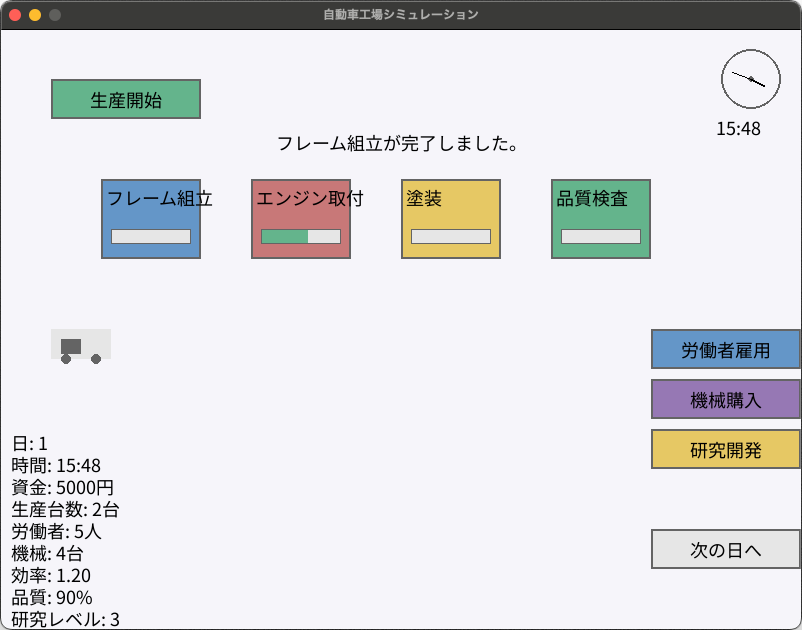Click the 時間: 15:48 status line

[x=56, y=465]
